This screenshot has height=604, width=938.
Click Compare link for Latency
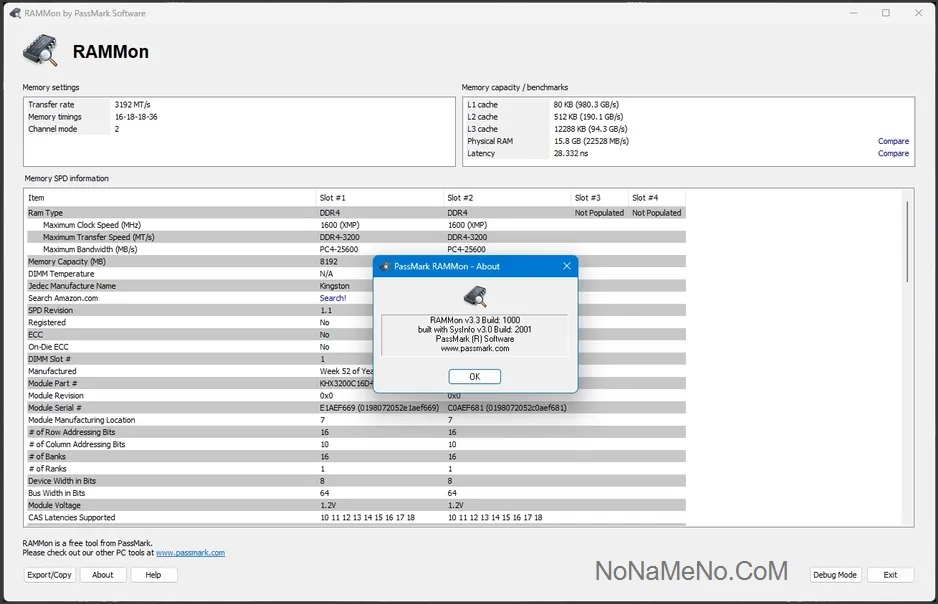[x=893, y=153]
